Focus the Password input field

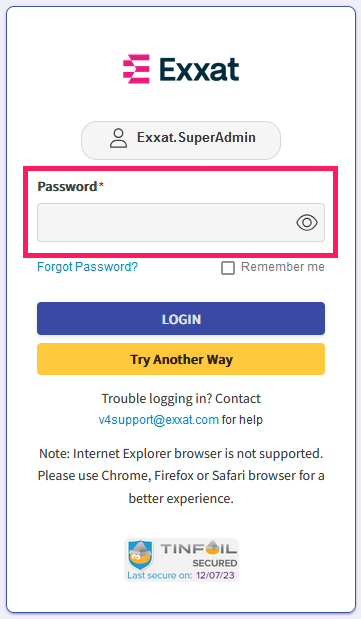pyautogui.click(x=181, y=223)
